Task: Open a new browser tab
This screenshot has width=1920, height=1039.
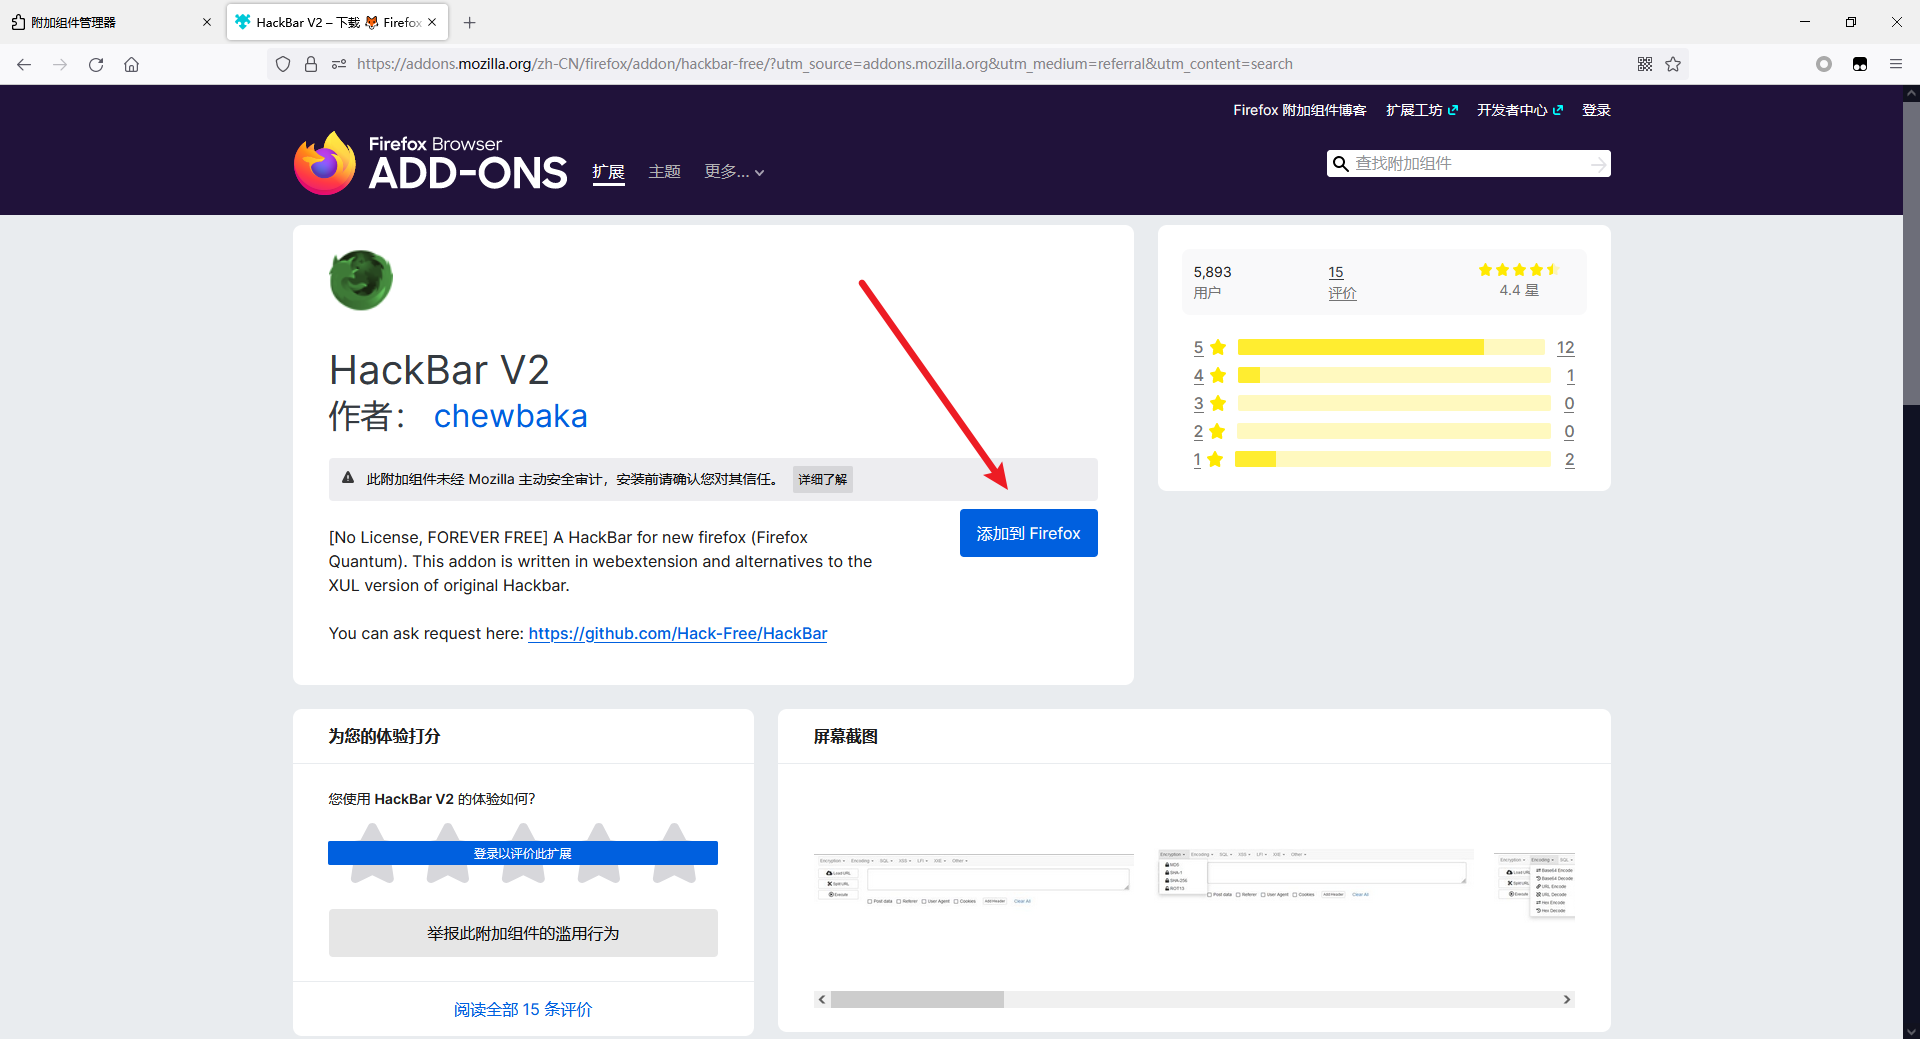Action: [470, 22]
